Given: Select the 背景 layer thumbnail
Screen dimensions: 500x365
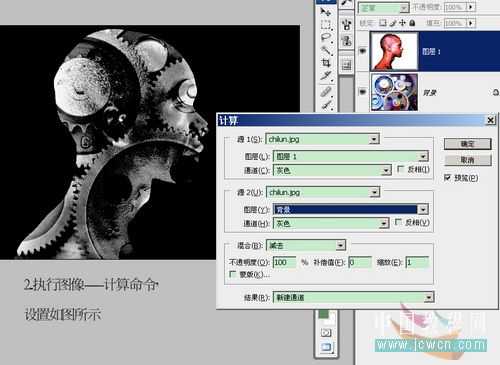Looking at the screenshot, I should 394,92.
